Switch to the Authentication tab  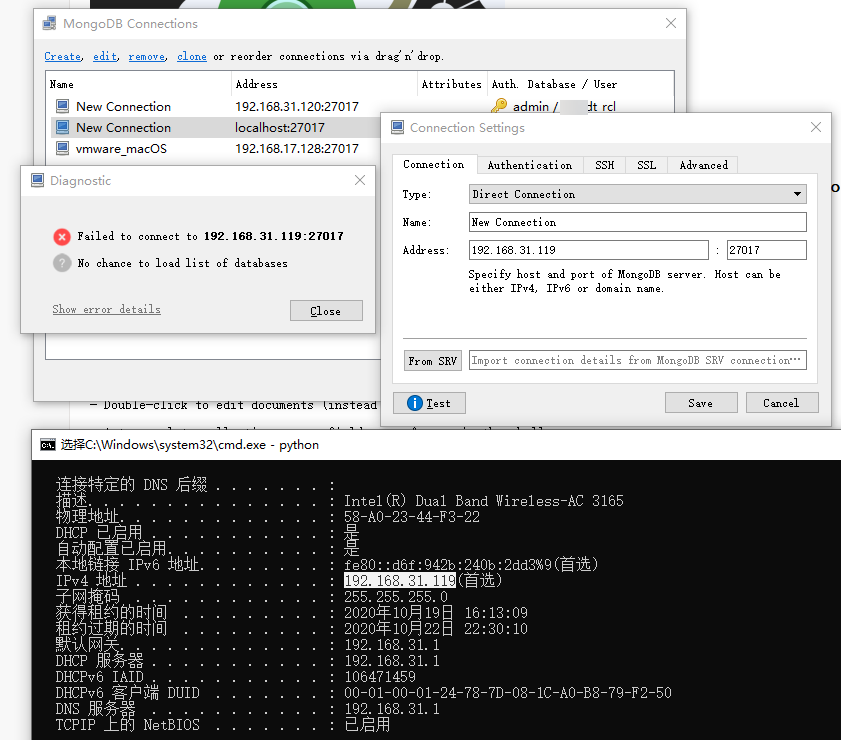529,165
